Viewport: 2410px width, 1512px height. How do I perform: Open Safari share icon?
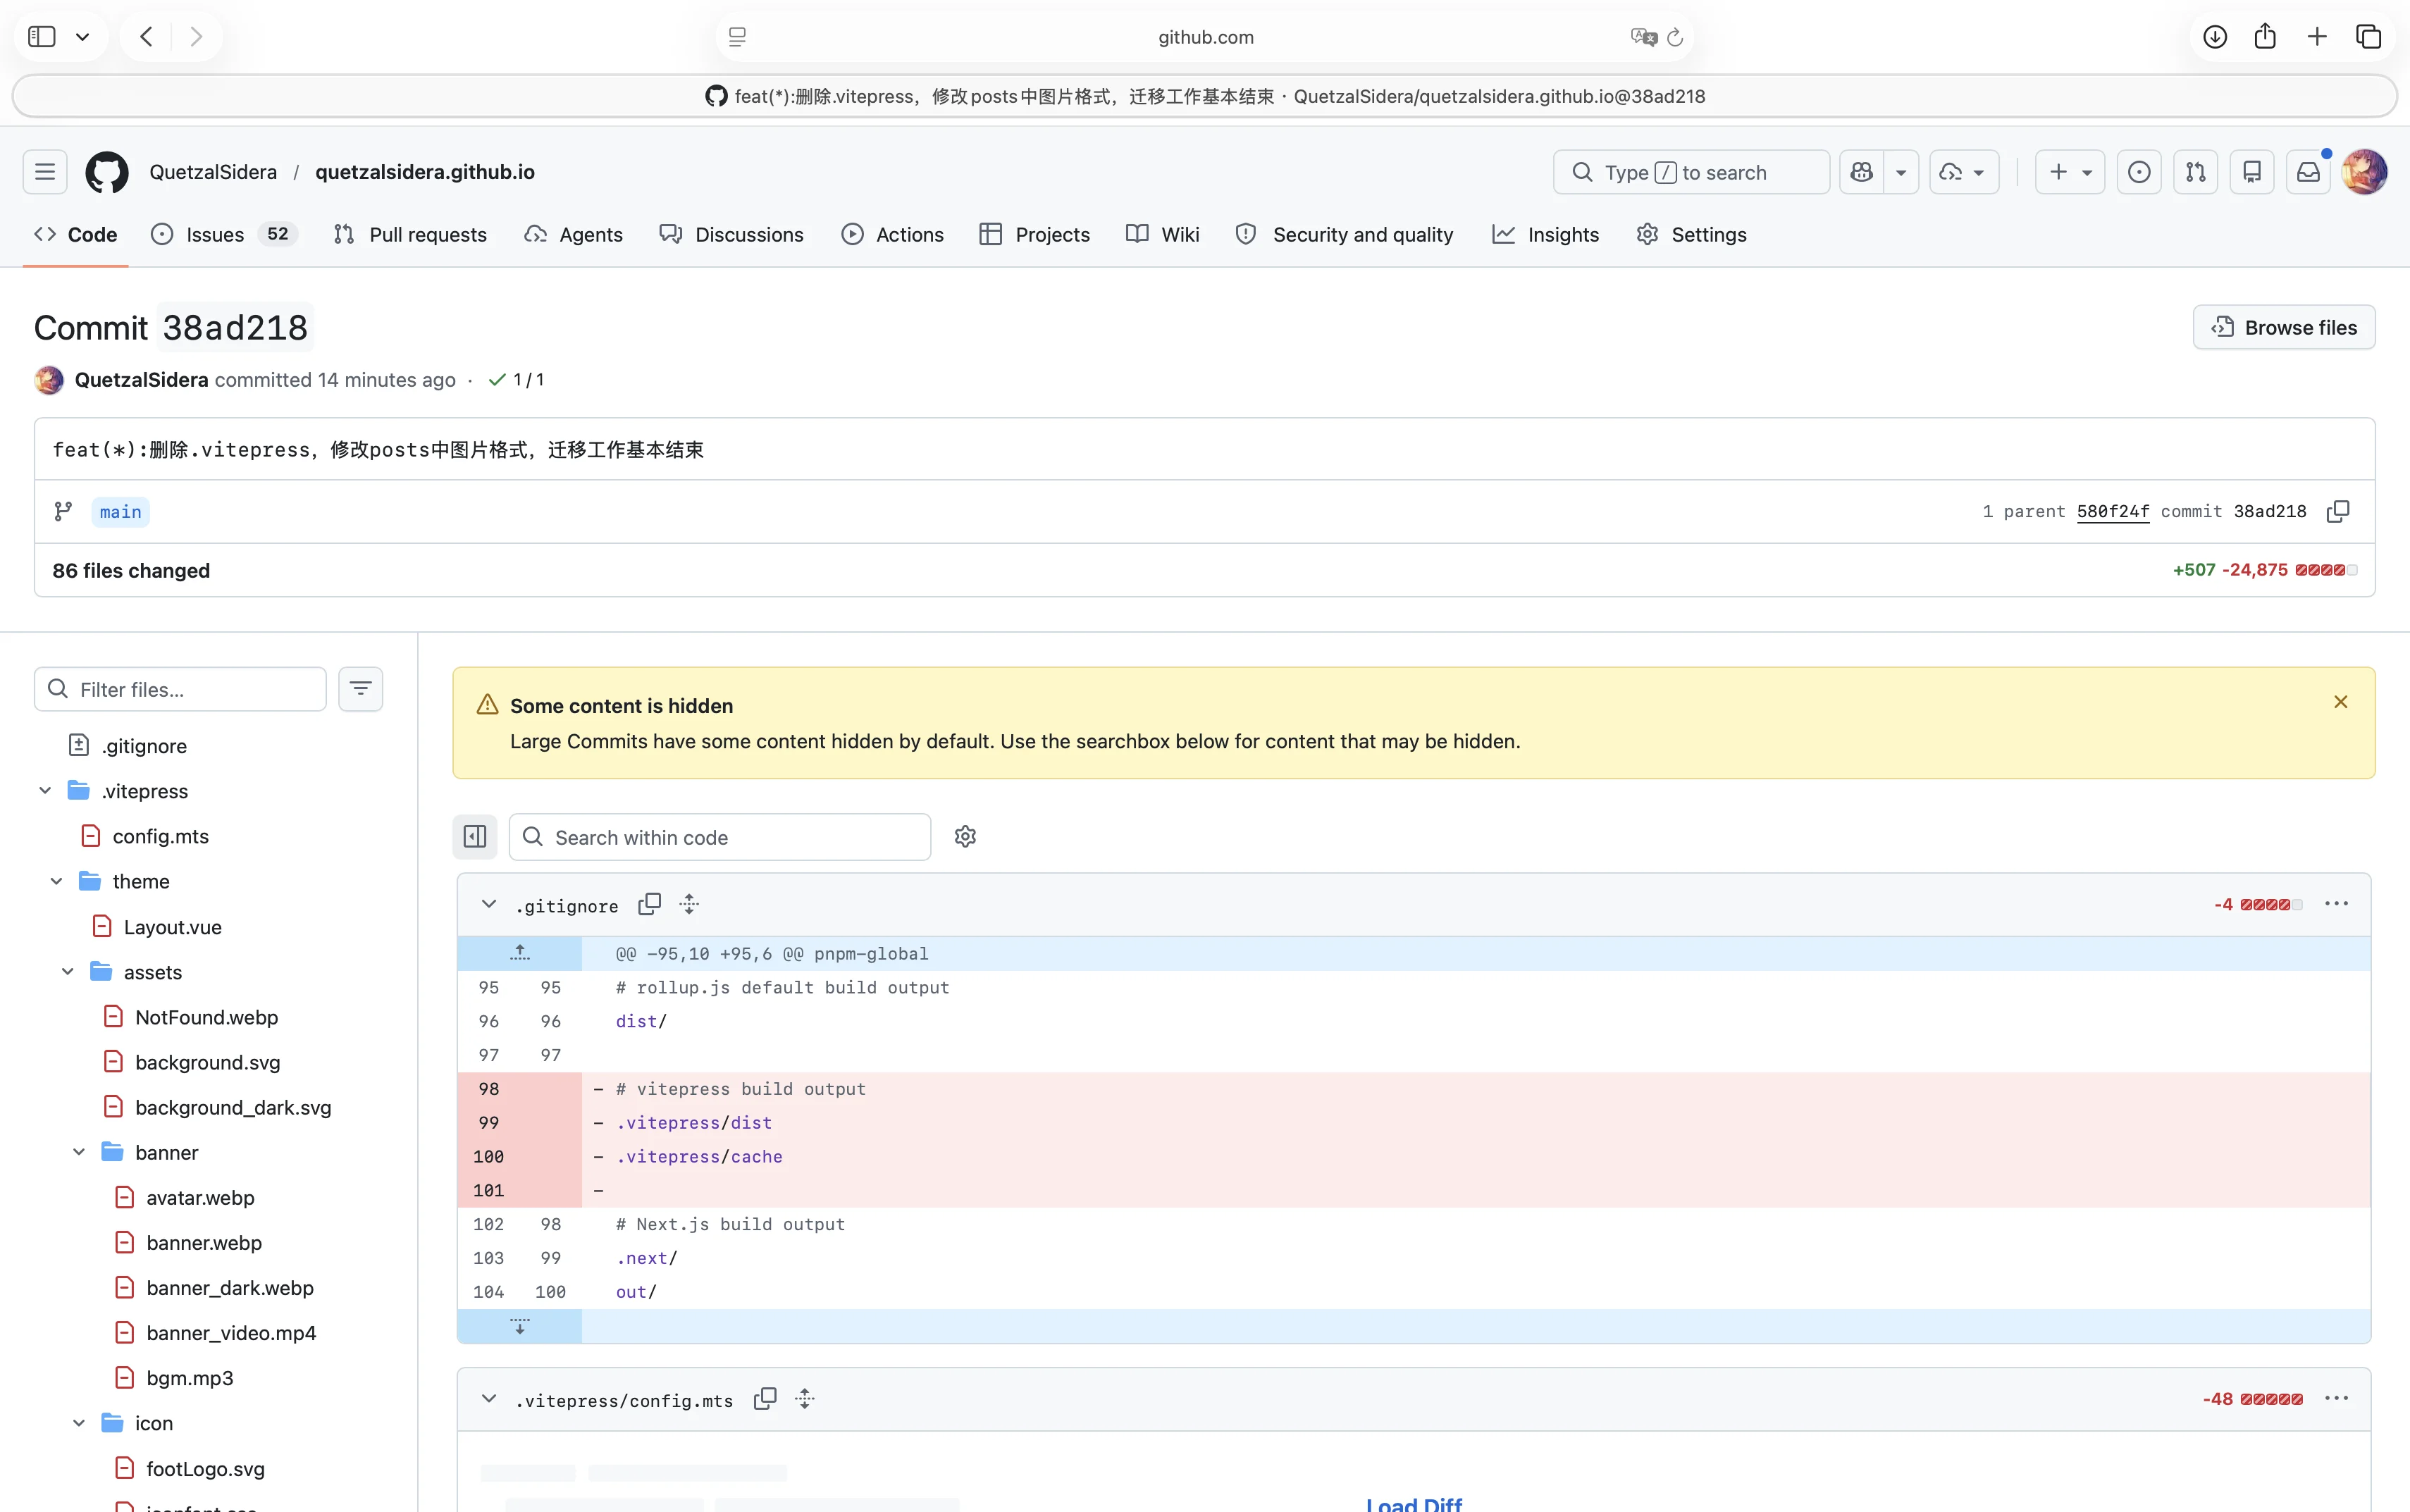click(x=2265, y=37)
